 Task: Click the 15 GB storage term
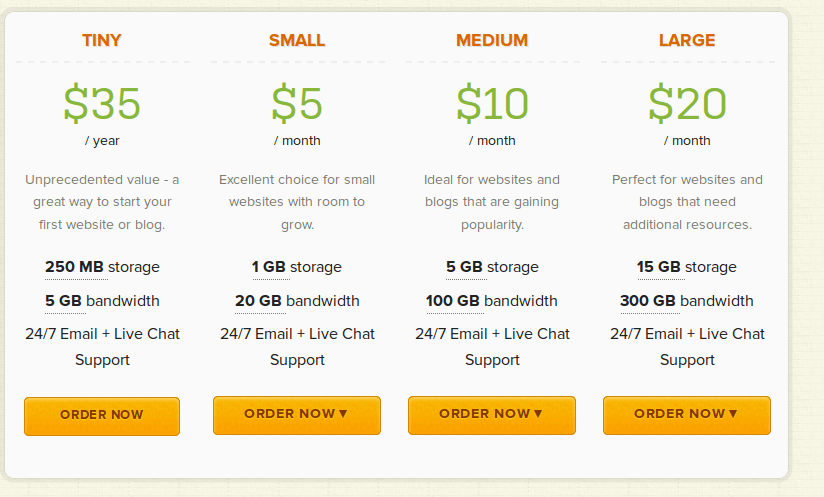659,267
